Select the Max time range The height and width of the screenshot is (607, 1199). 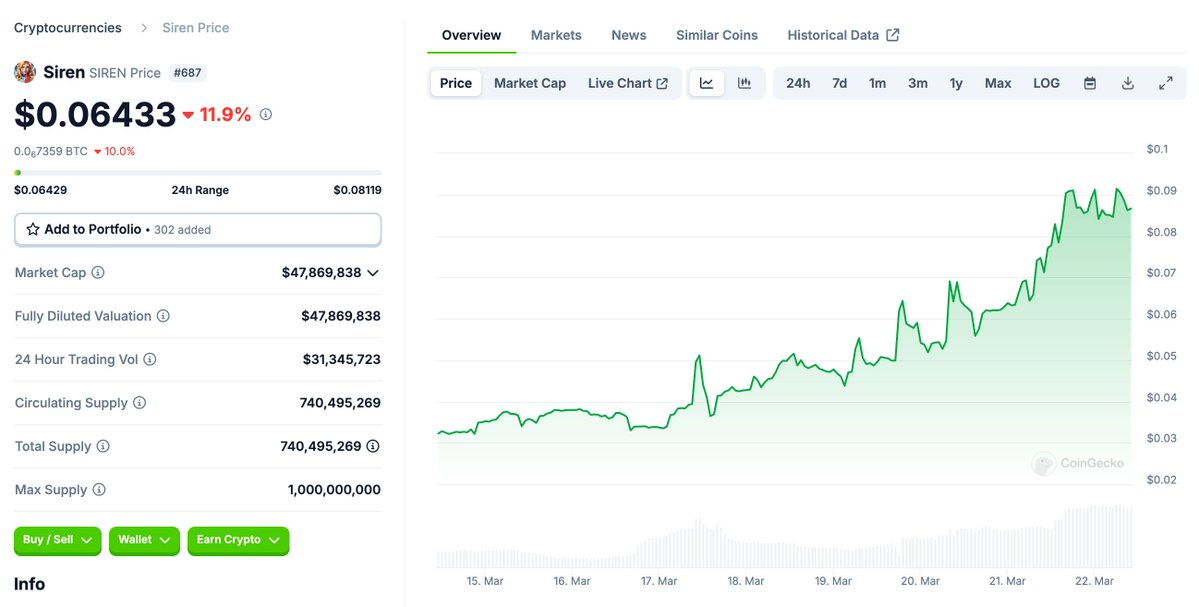coord(998,83)
